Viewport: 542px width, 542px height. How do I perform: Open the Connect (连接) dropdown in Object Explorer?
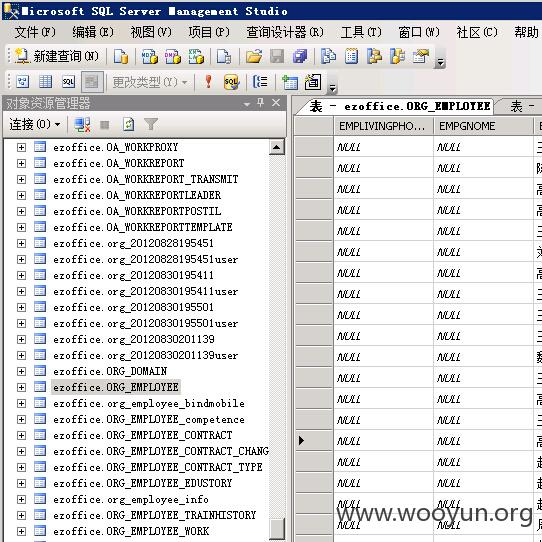tap(35, 124)
